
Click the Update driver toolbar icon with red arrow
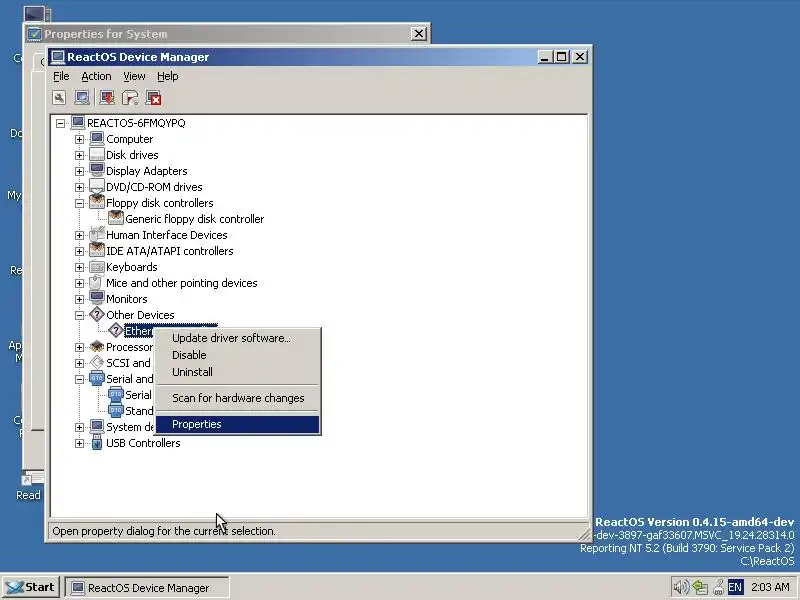[107, 98]
